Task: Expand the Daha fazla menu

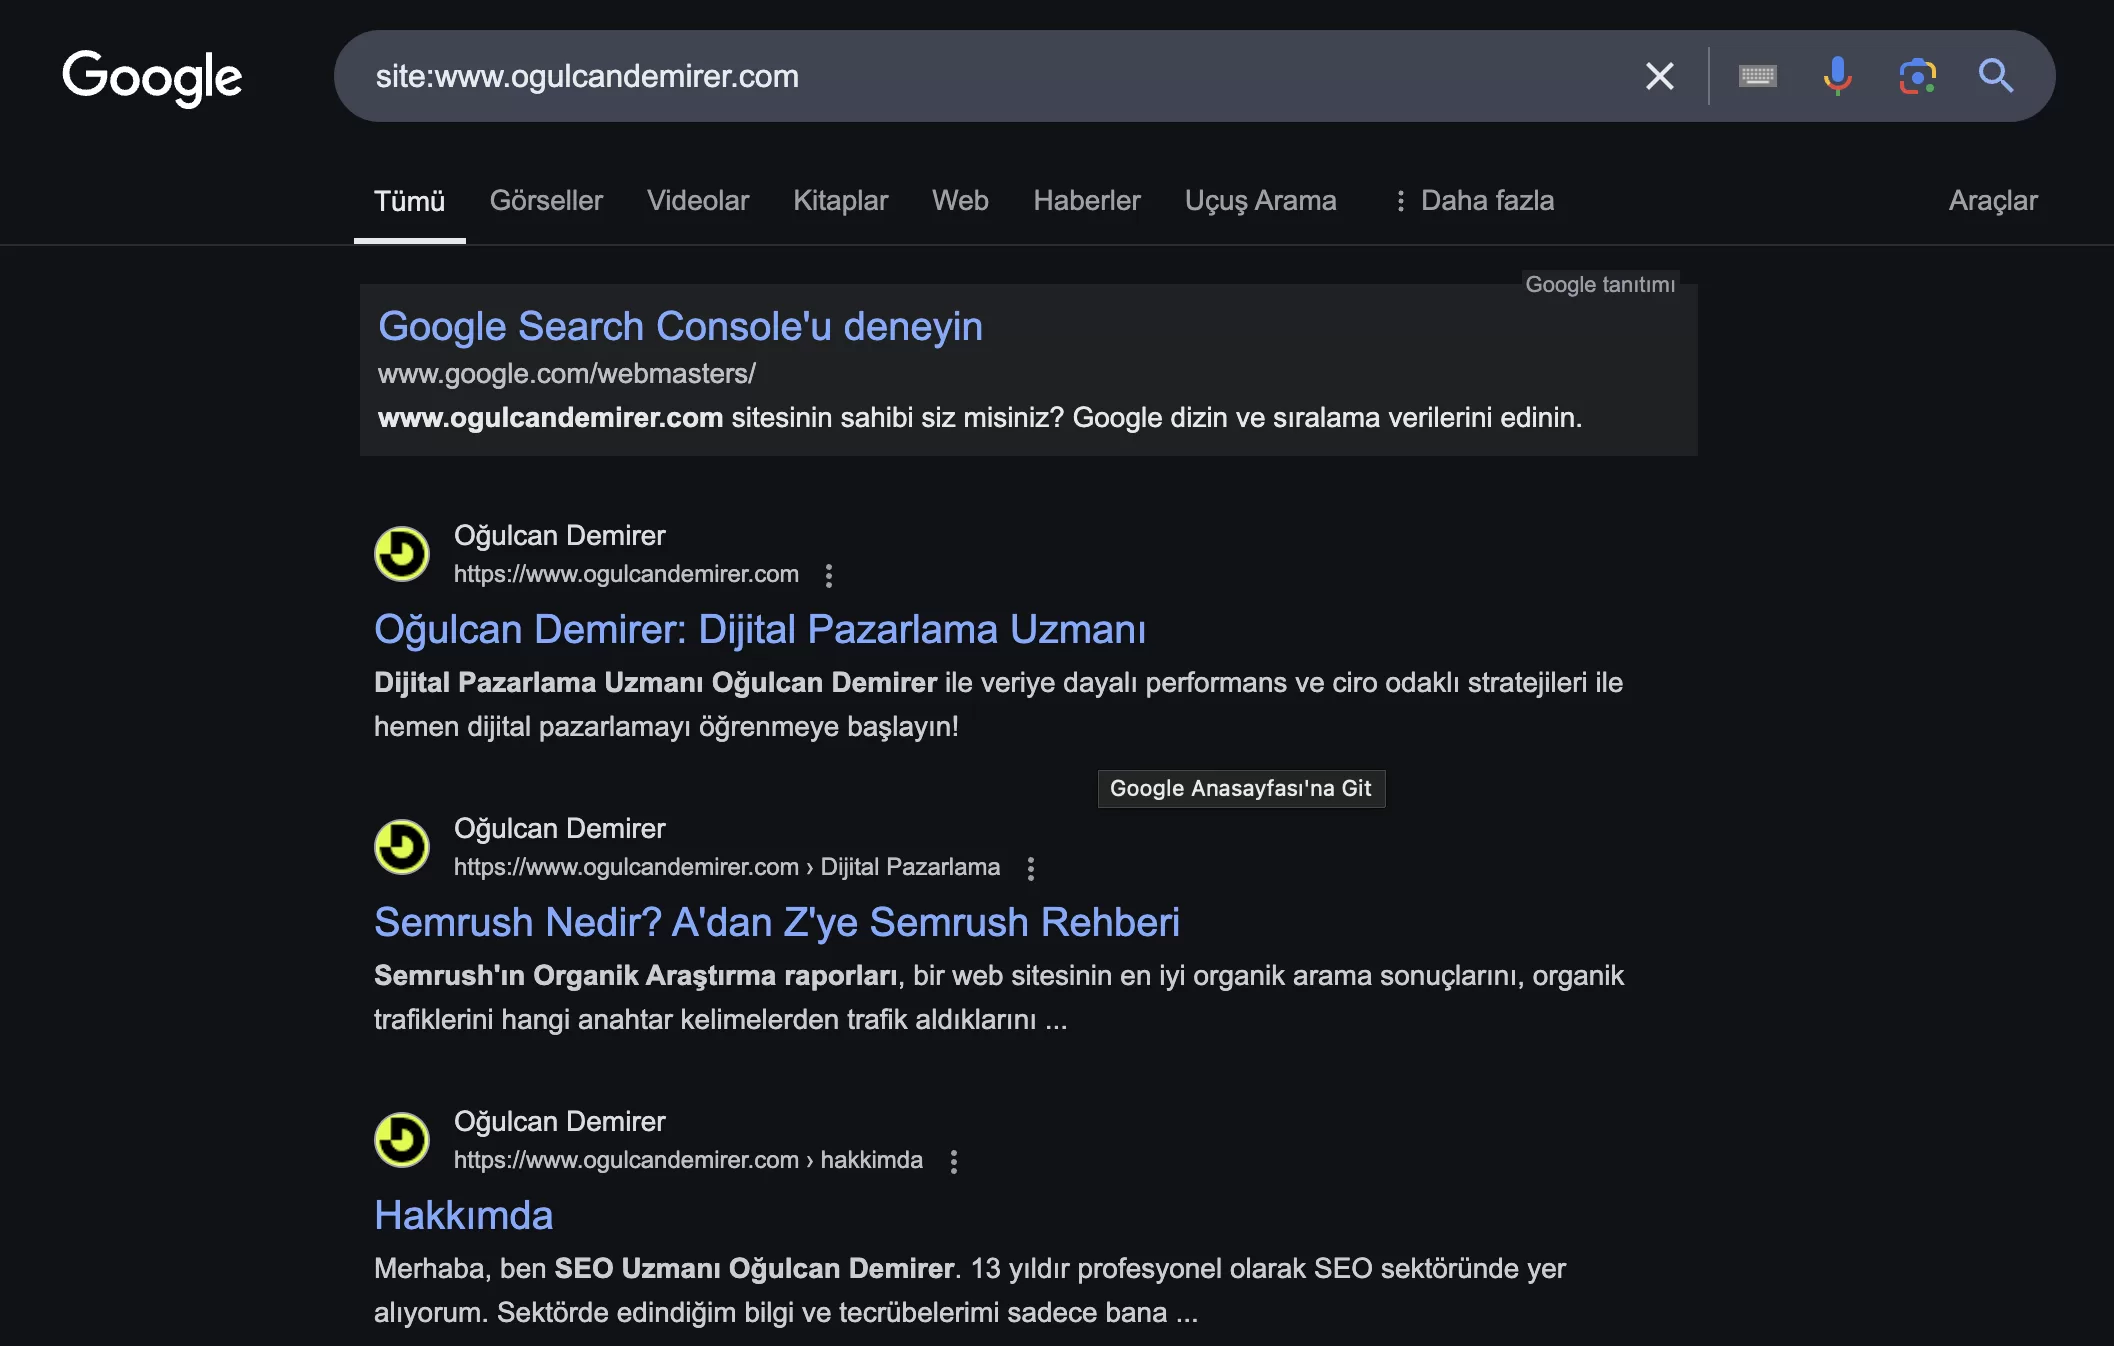Action: (x=1474, y=201)
